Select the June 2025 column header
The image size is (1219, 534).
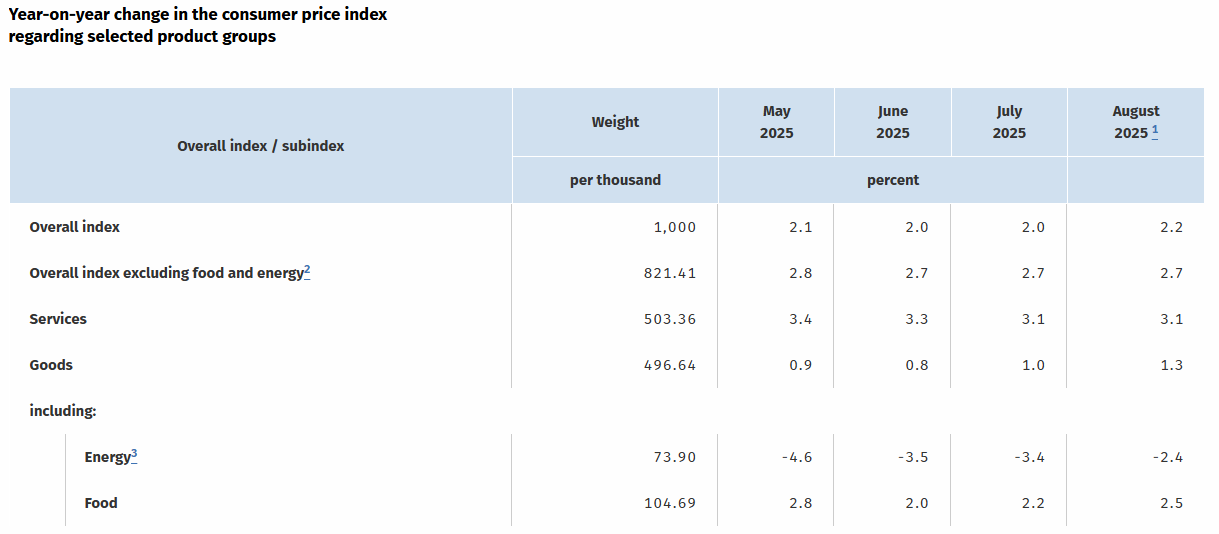click(893, 122)
